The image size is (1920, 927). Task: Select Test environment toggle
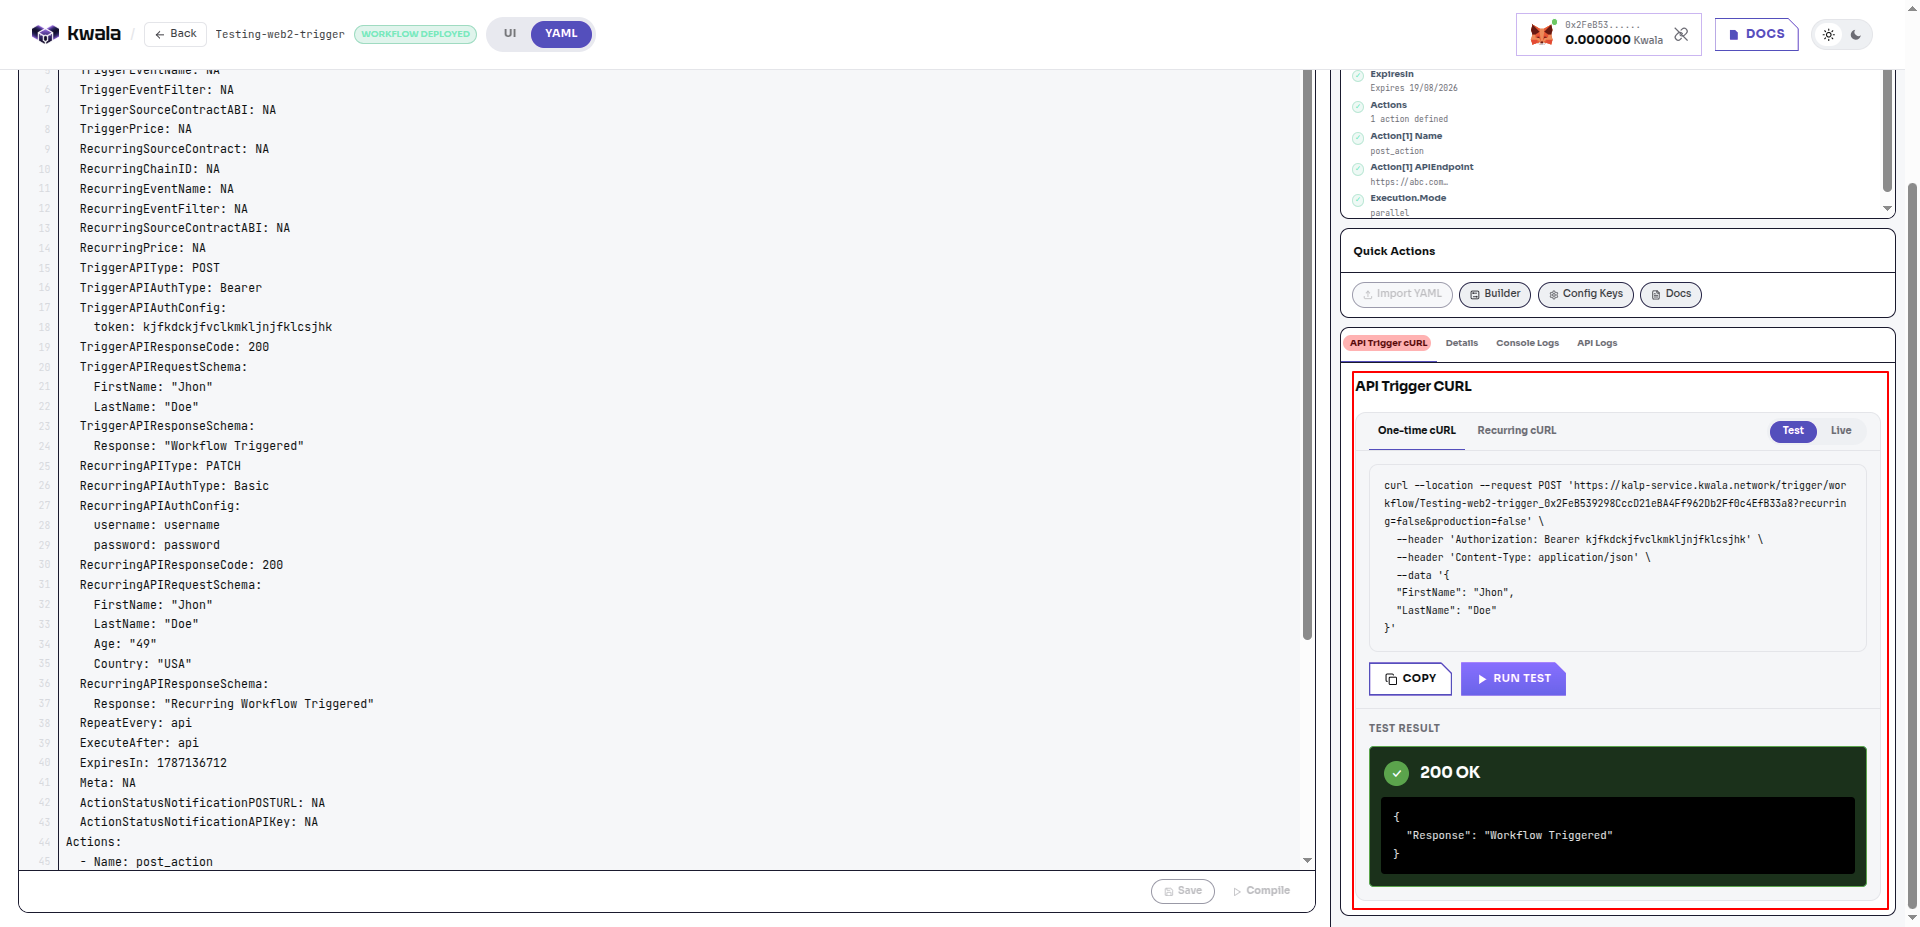[x=1793, y=431]
